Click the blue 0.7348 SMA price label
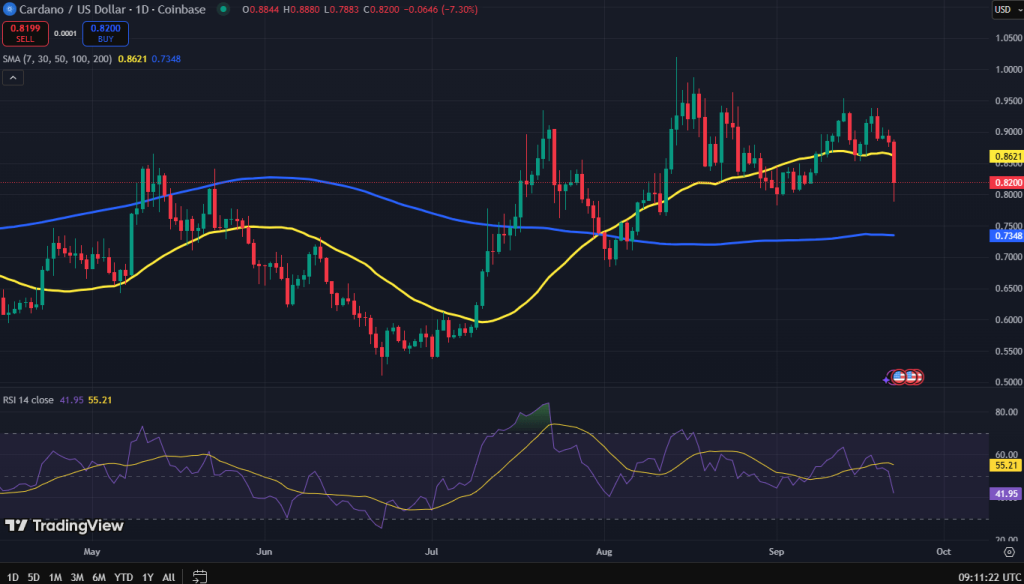This screenshot has width=1024, height=584. [x=1007, y=235]
